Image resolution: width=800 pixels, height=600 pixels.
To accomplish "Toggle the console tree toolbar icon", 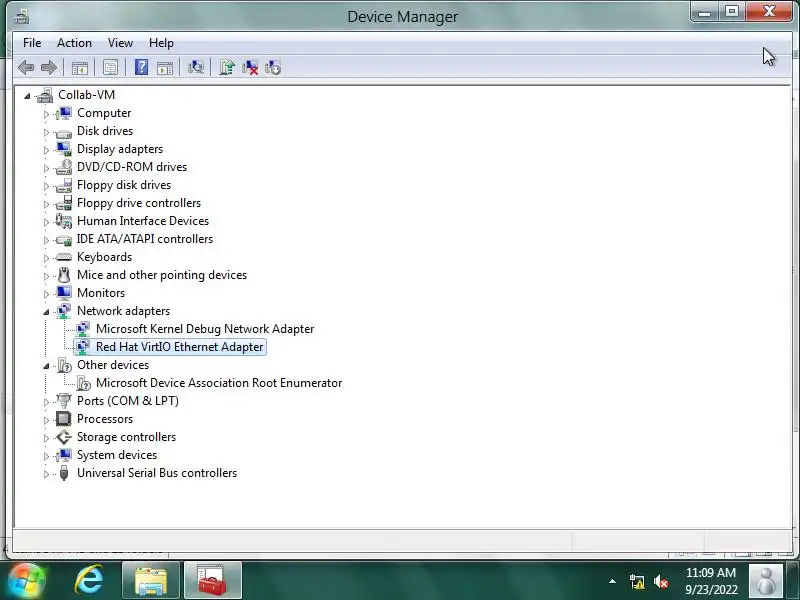I will click(80, 67).
